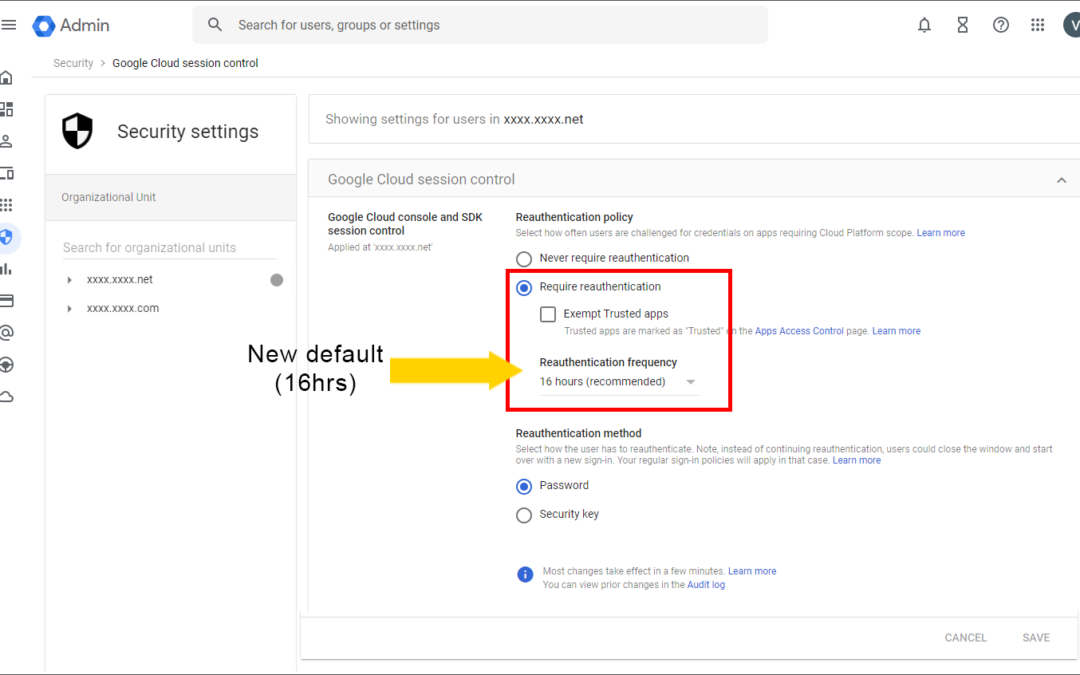
Task: Open Learn more about changes taking effect
Action: pyautogui.click(x=752, y=571)
